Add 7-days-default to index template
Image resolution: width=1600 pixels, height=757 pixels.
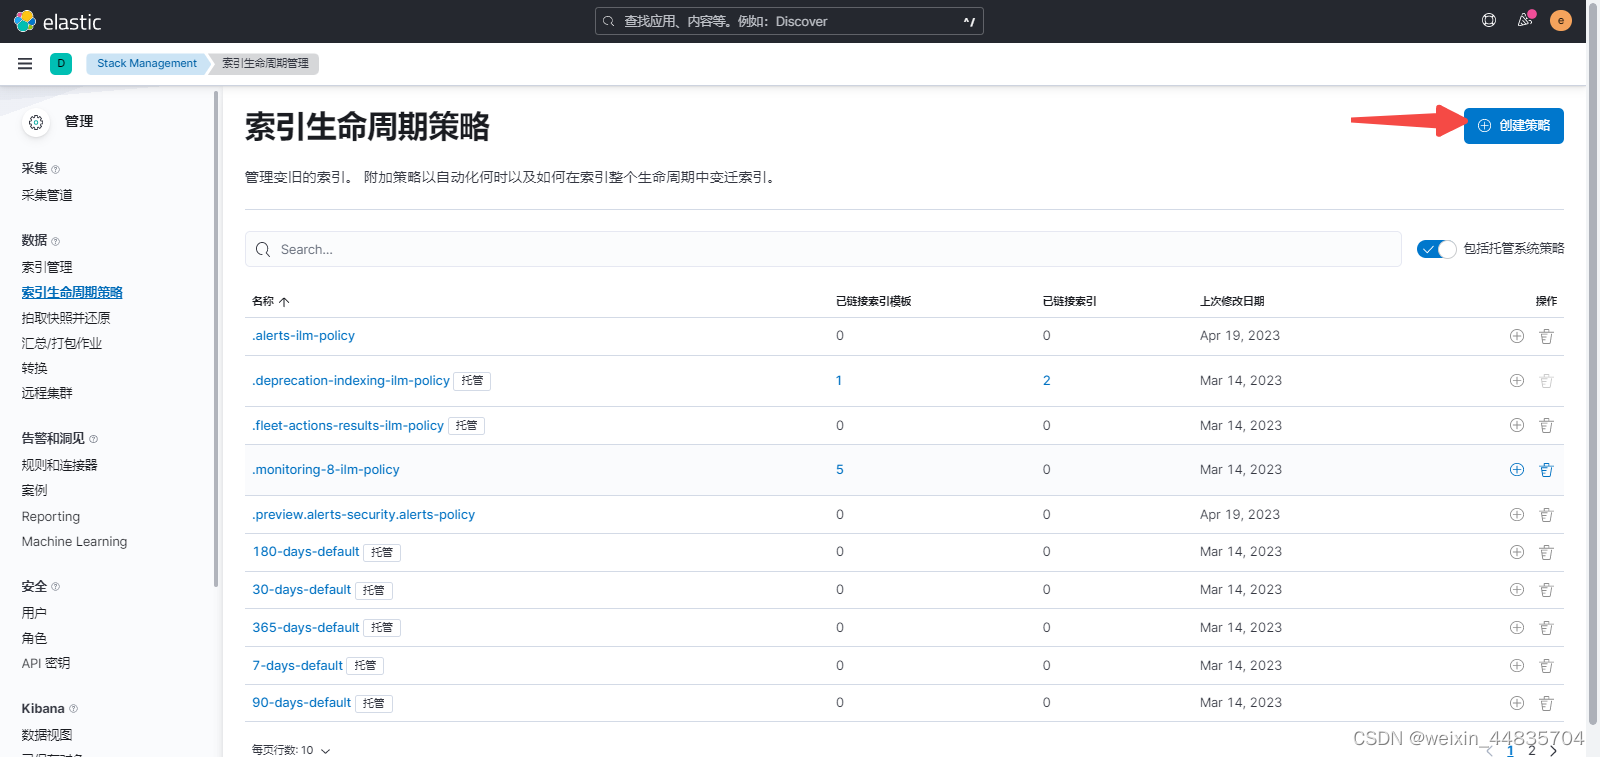tap(1517, 666)
